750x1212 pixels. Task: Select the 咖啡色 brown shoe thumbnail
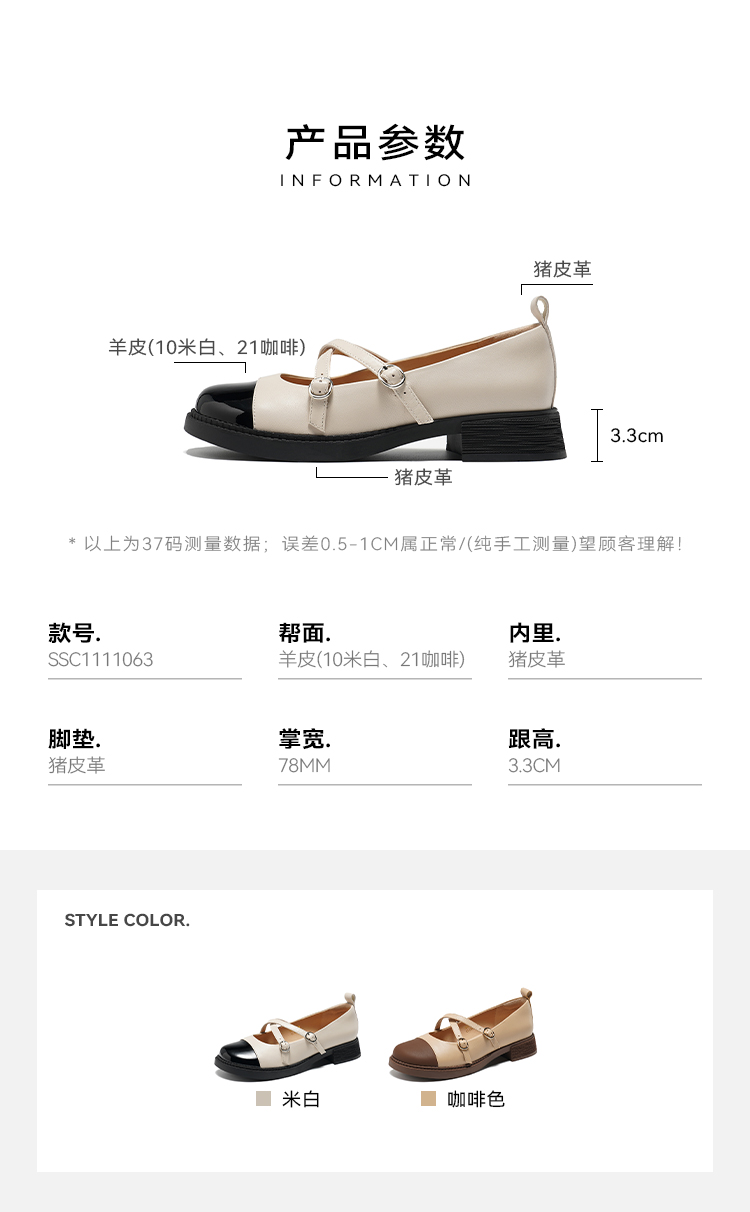pyautogui.click(x=463, y=1035)
